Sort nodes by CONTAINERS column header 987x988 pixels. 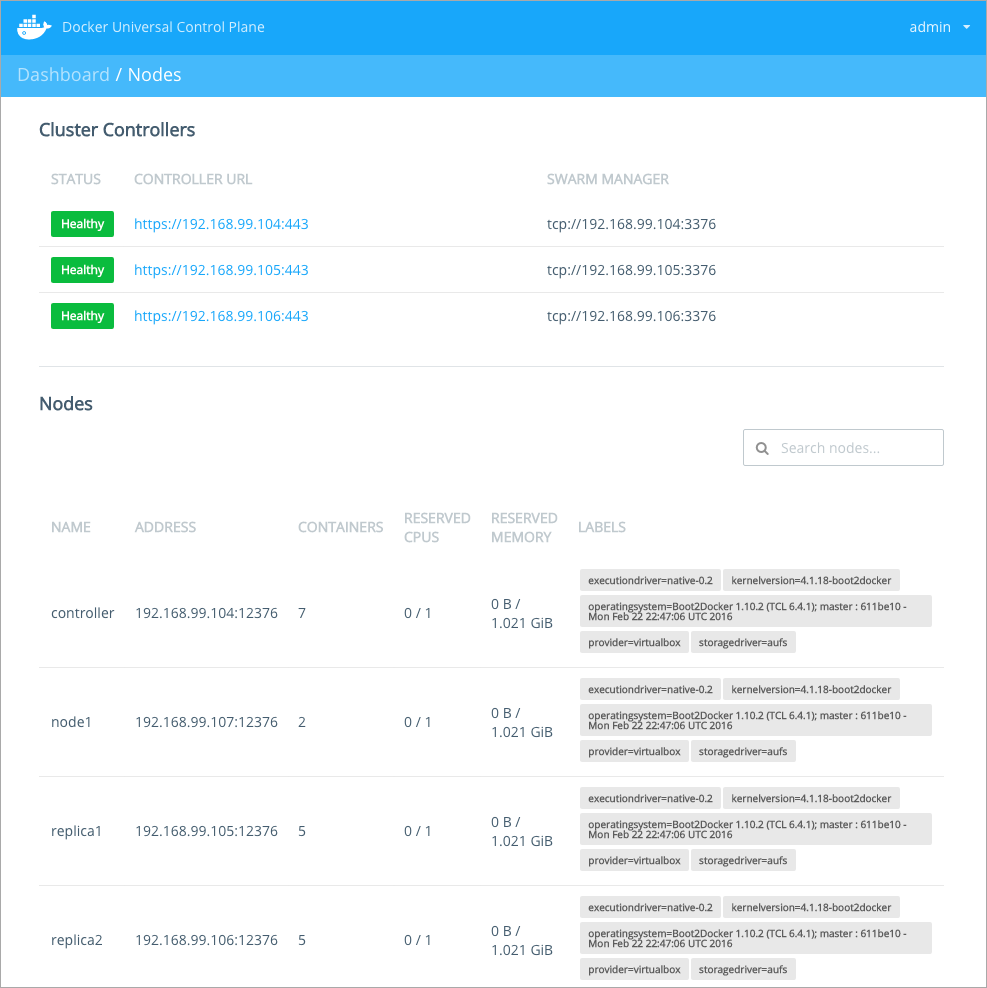pyautogui.click(x=340, y=527)
